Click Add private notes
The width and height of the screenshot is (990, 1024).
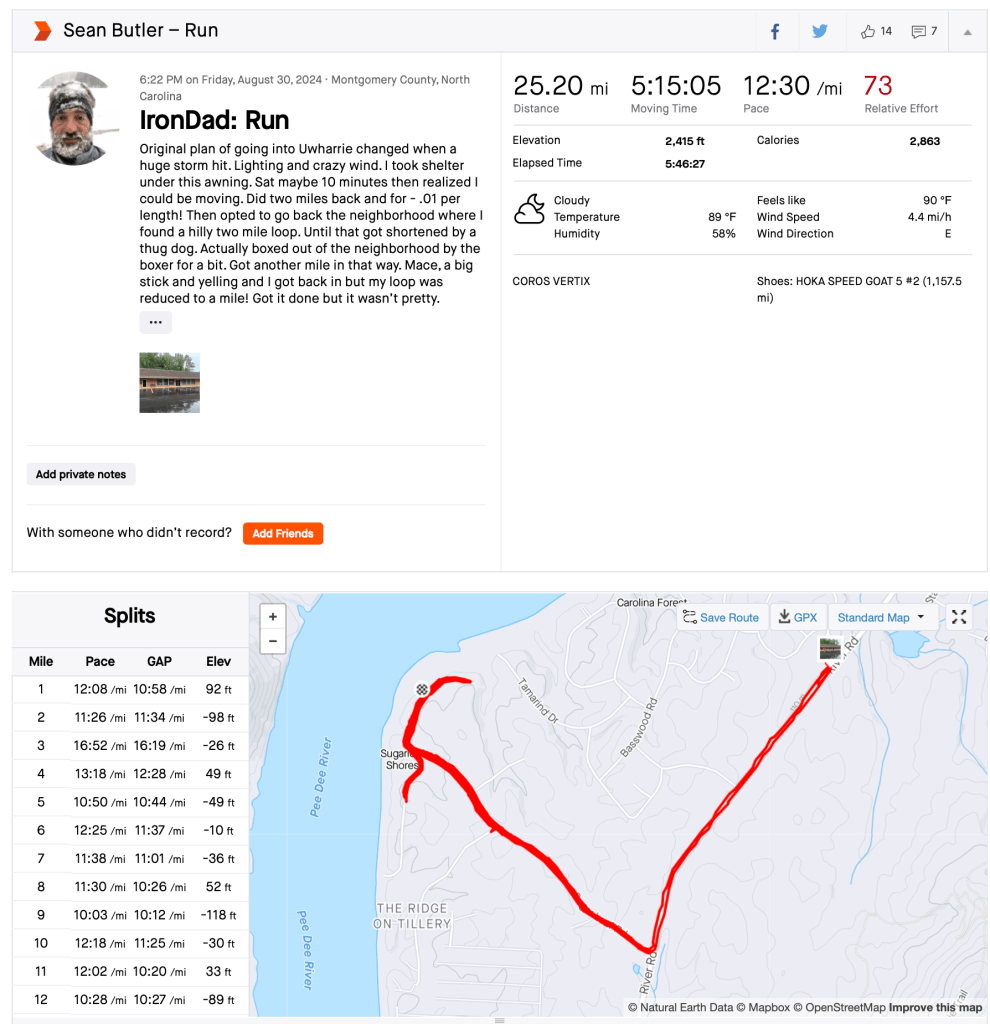coord(81,474)
